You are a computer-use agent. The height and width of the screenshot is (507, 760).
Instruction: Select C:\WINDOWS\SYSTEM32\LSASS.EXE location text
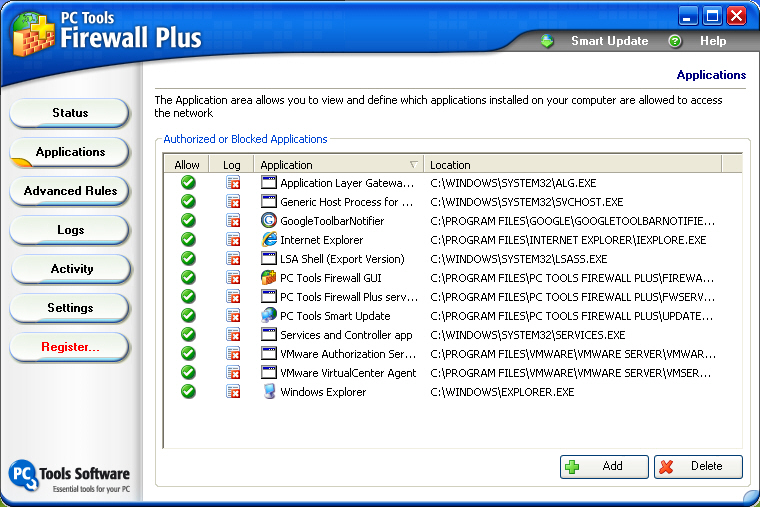click(x=519, y=259)
